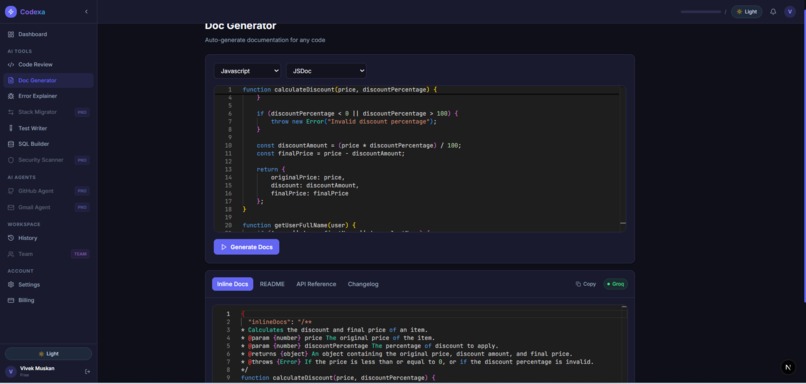
Task: Click the PRO badge beside Gmail Agent
Action: [82, 207]
